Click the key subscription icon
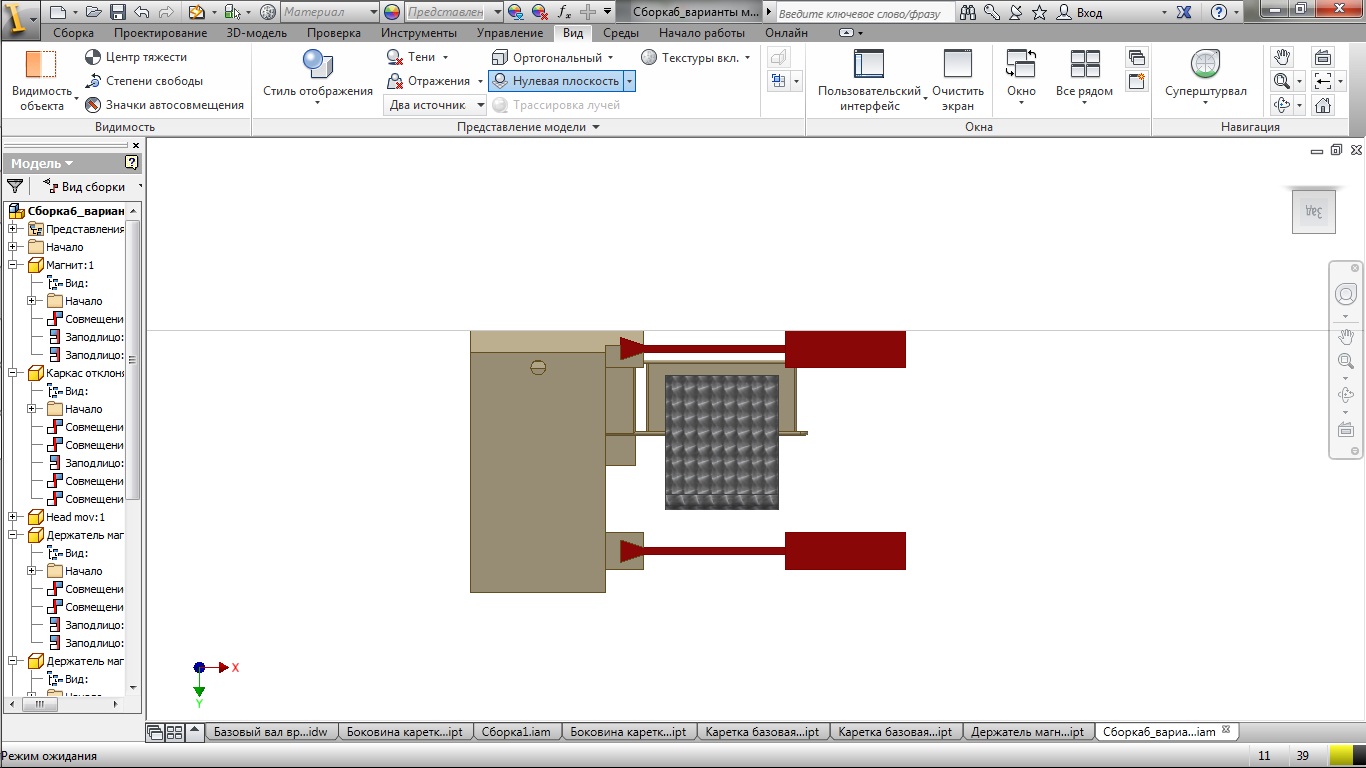This screenshot has width=1366, height=768. 992,13
